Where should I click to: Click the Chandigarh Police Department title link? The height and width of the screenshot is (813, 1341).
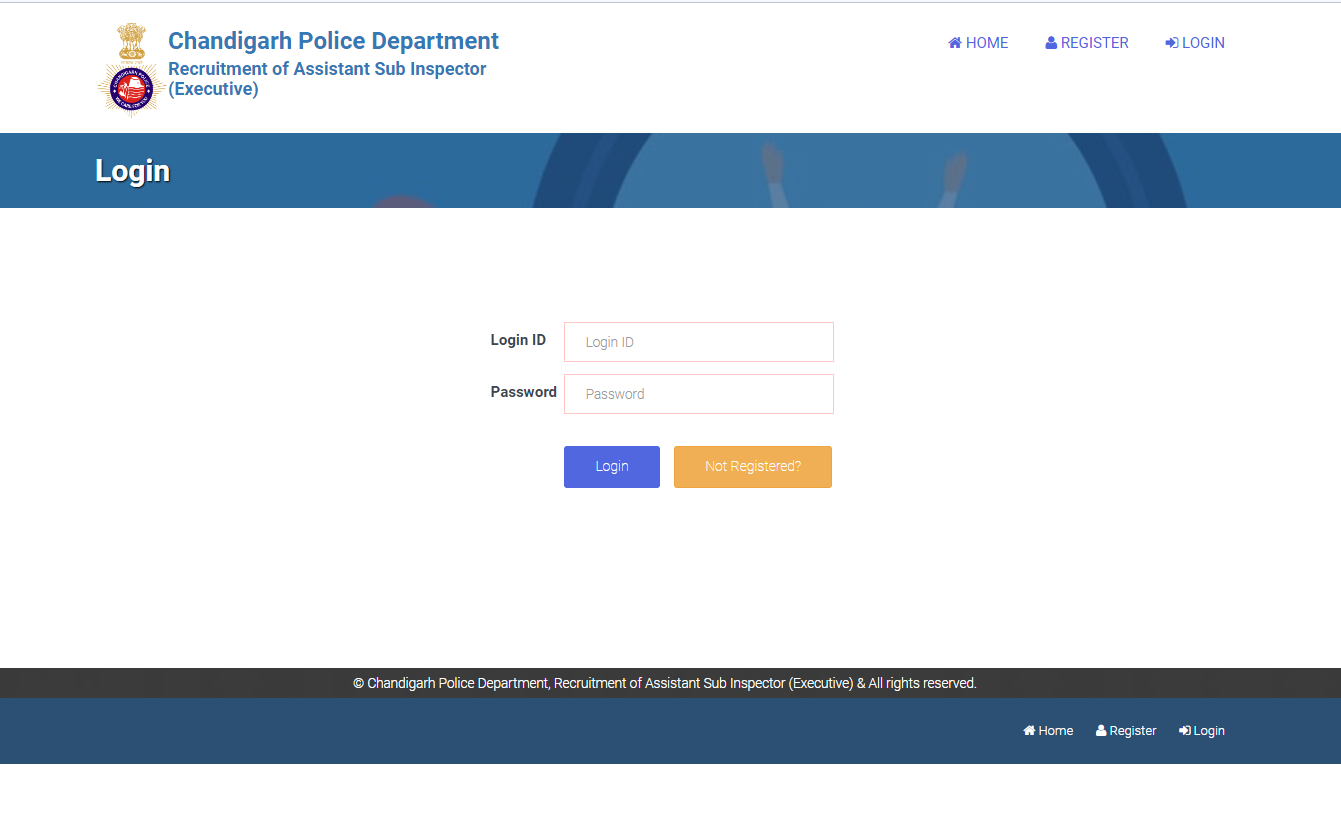[333, 41]
